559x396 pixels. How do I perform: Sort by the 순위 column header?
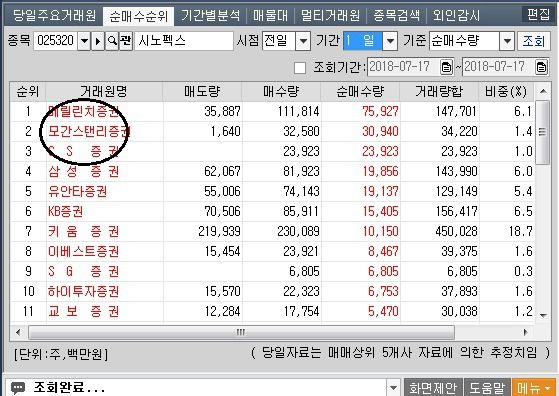point(28,92)
